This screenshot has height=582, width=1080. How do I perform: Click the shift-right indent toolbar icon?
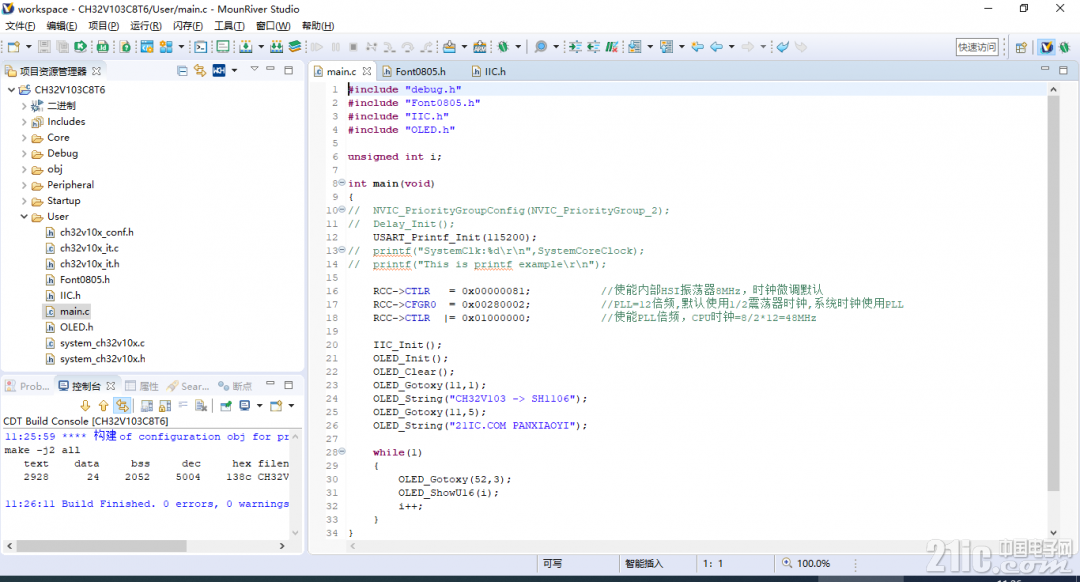[575, 47]
